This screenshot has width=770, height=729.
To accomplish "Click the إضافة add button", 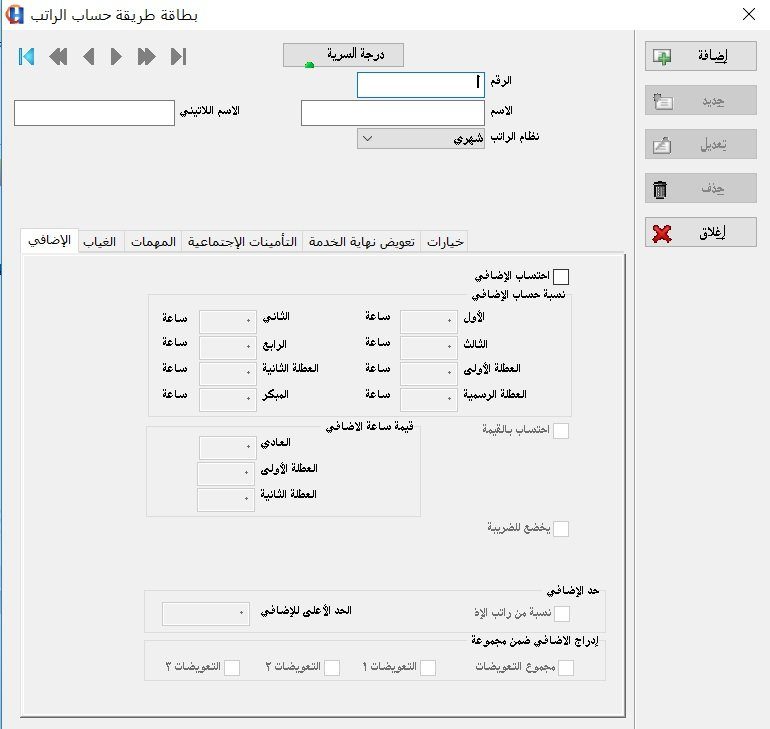I will [699, 57].
